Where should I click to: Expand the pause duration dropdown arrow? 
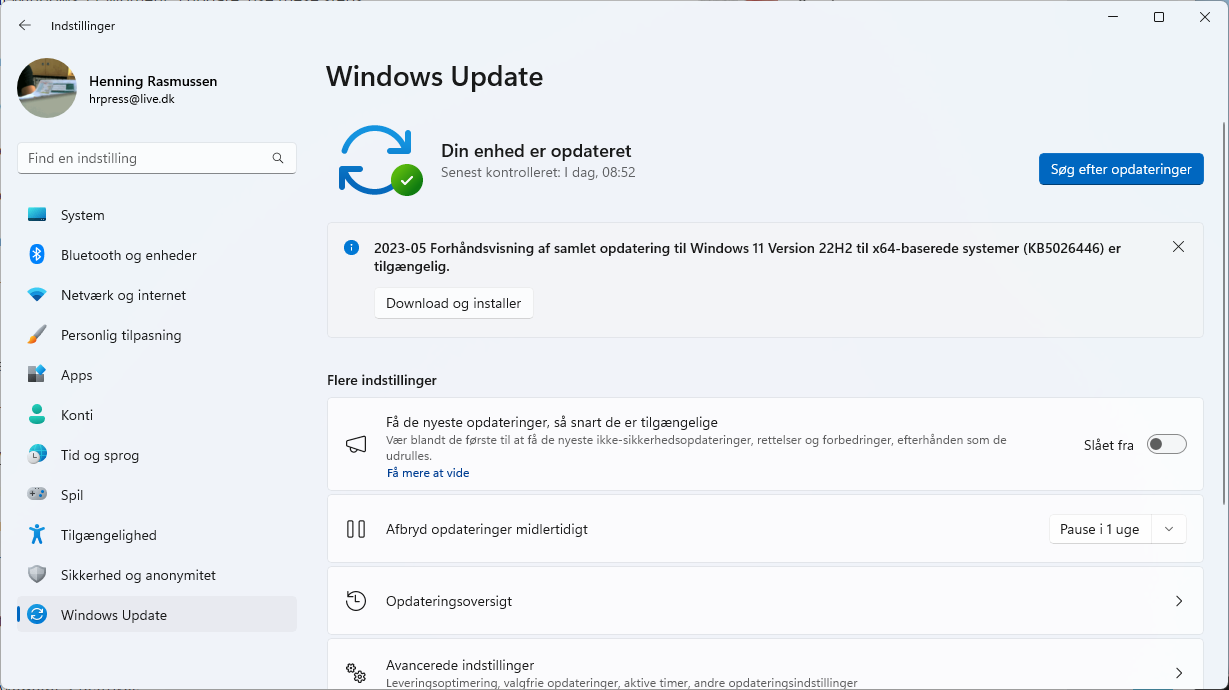tap(1168, 529)
